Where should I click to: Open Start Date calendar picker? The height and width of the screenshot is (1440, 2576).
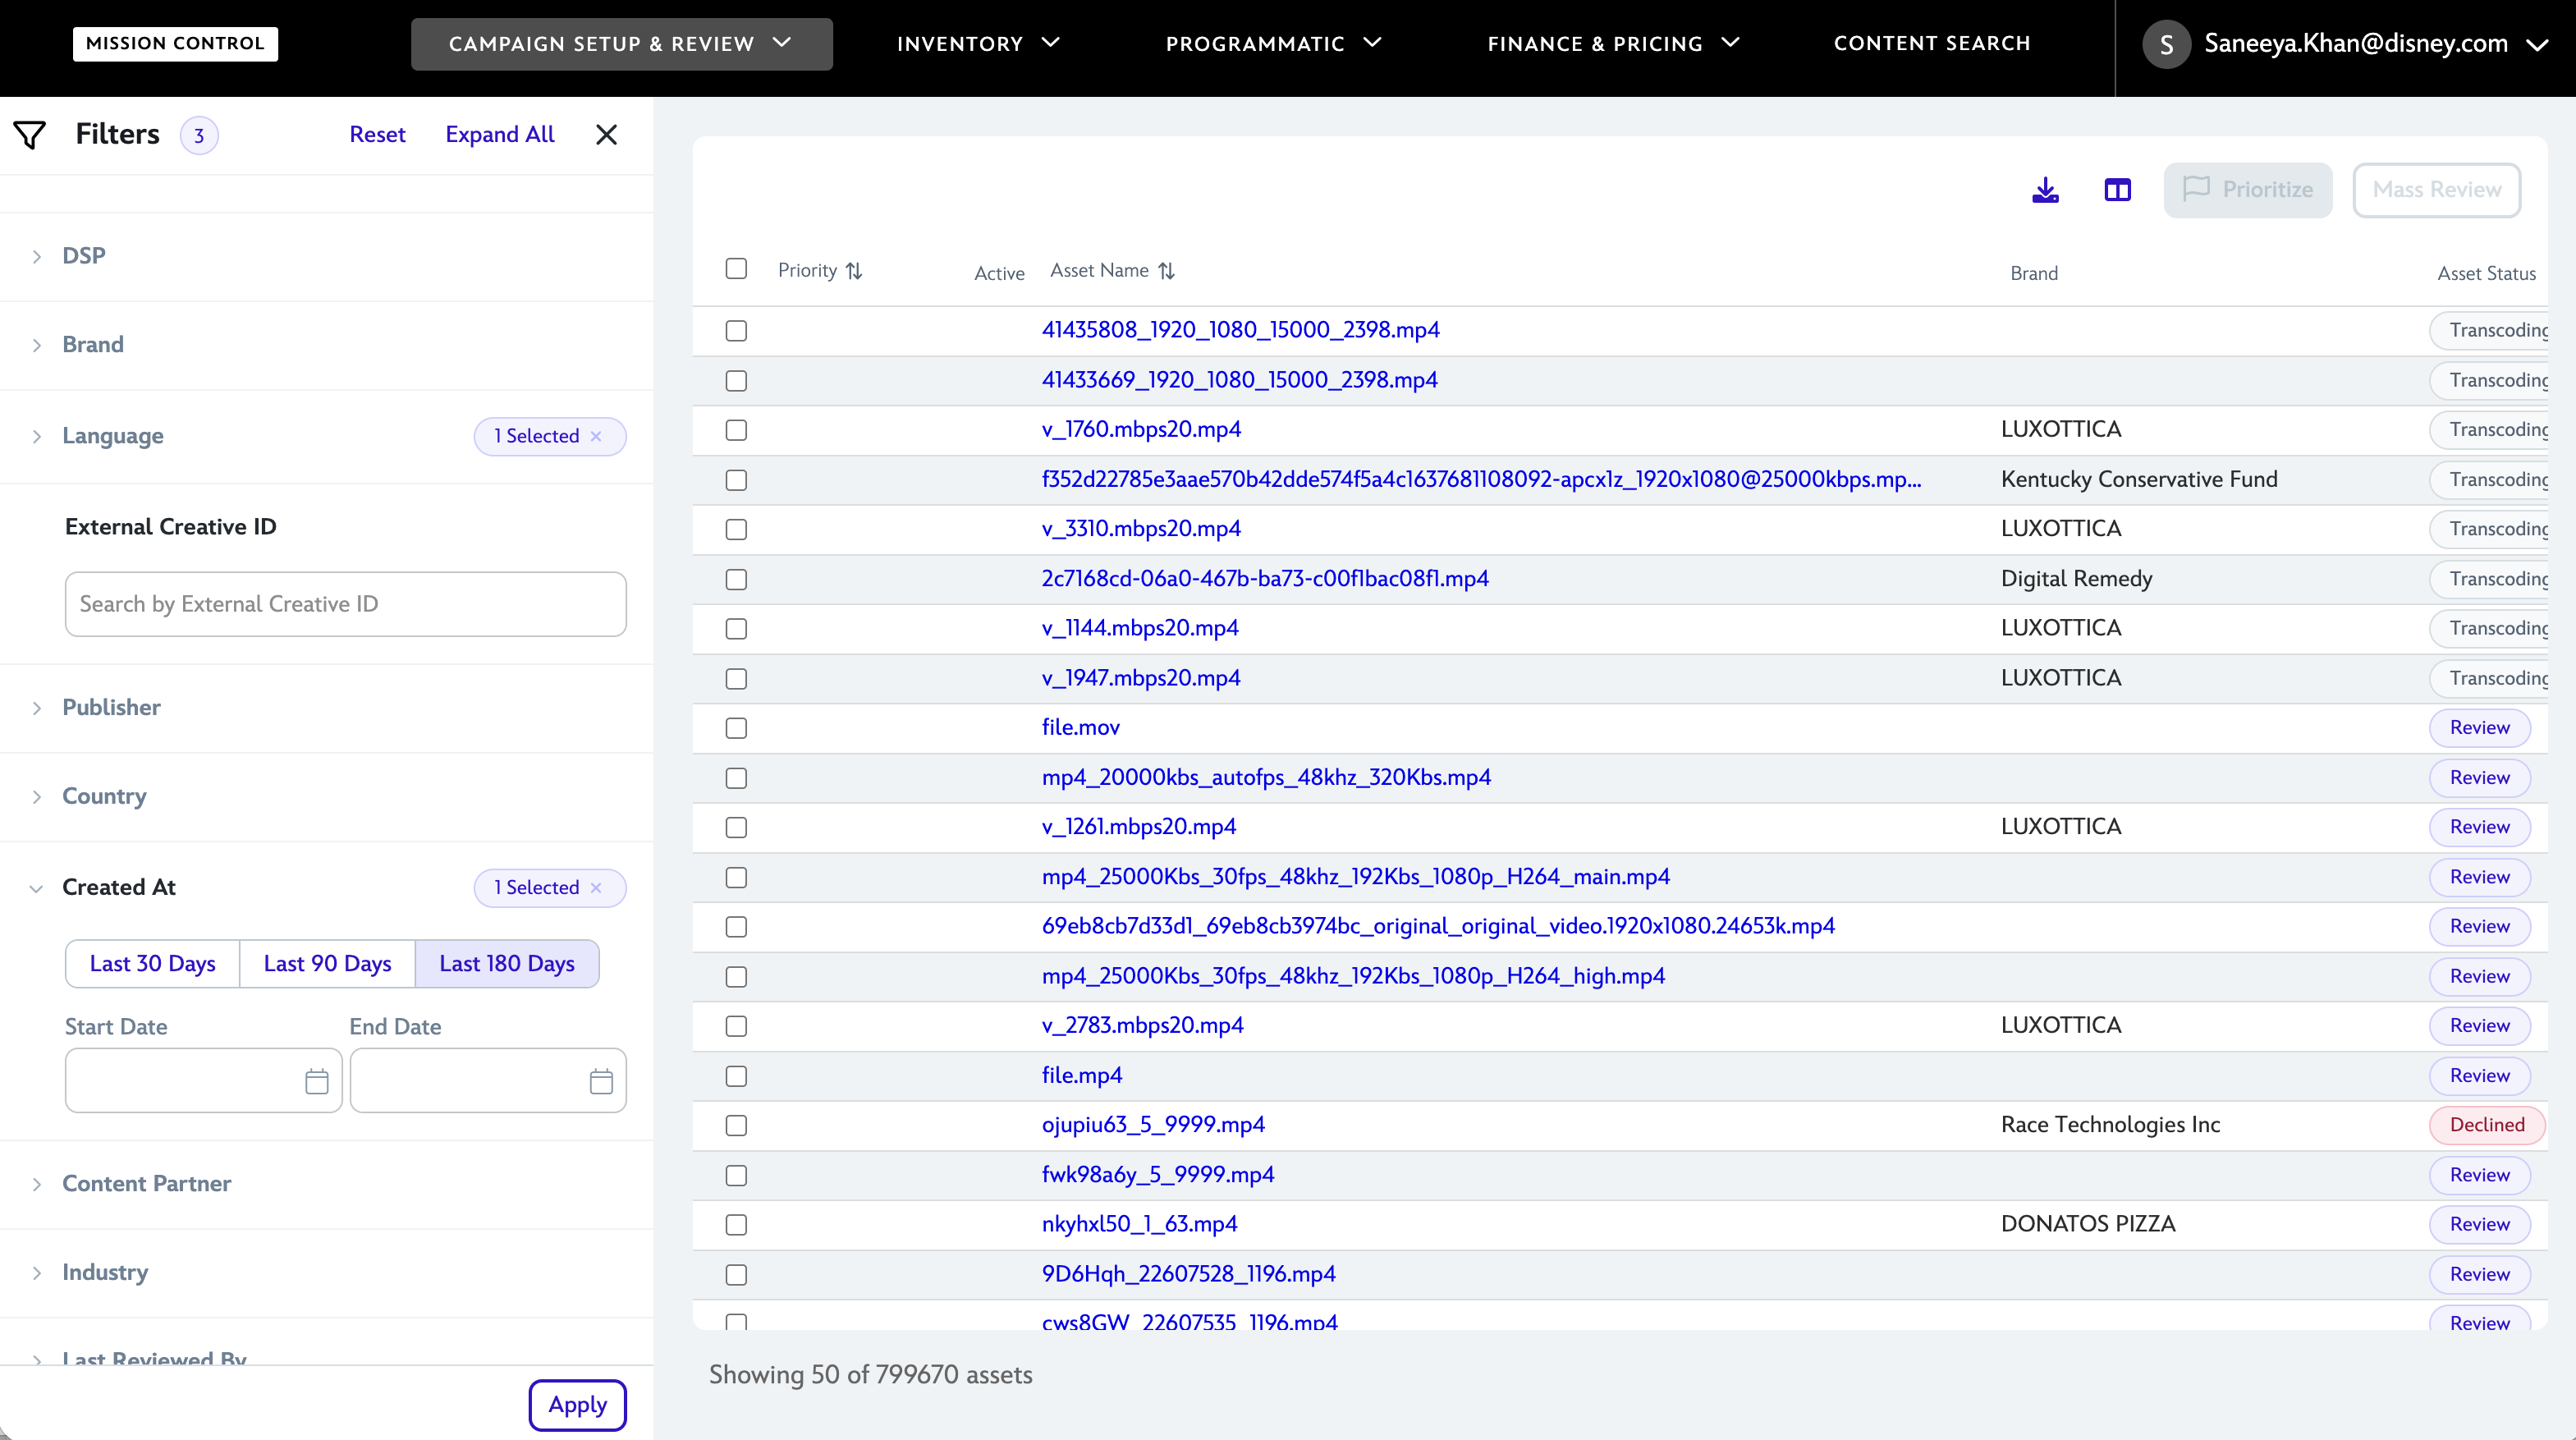pyautogui.click(x=316, y=1081)
